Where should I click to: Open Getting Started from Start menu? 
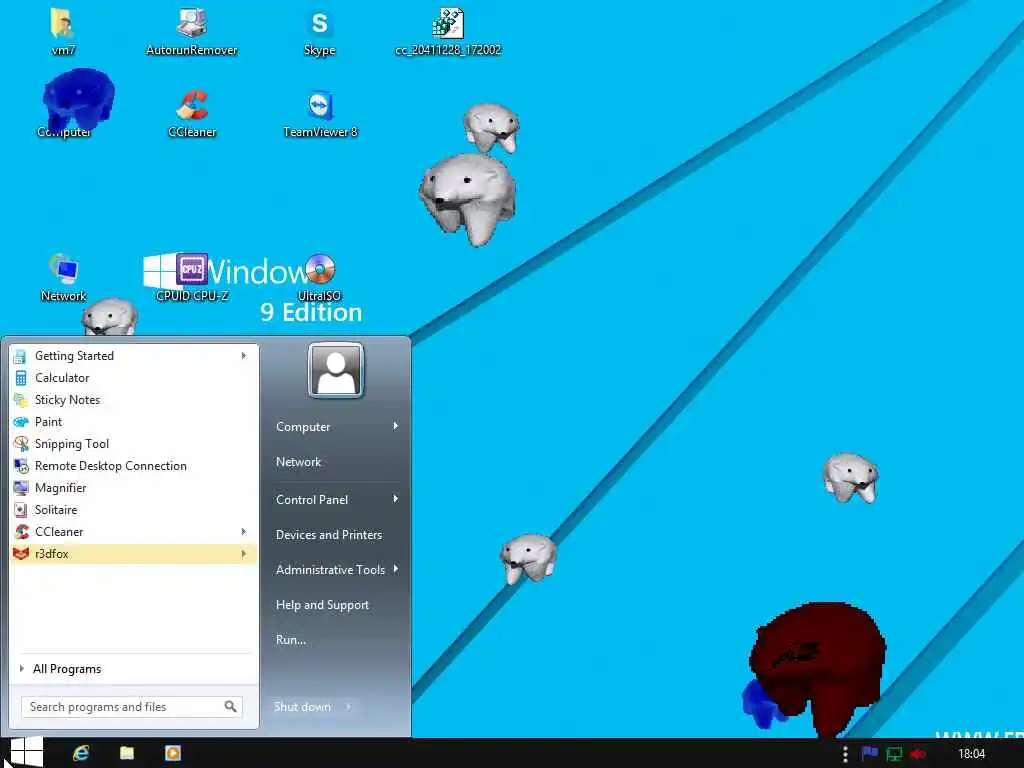pos(133,356)
